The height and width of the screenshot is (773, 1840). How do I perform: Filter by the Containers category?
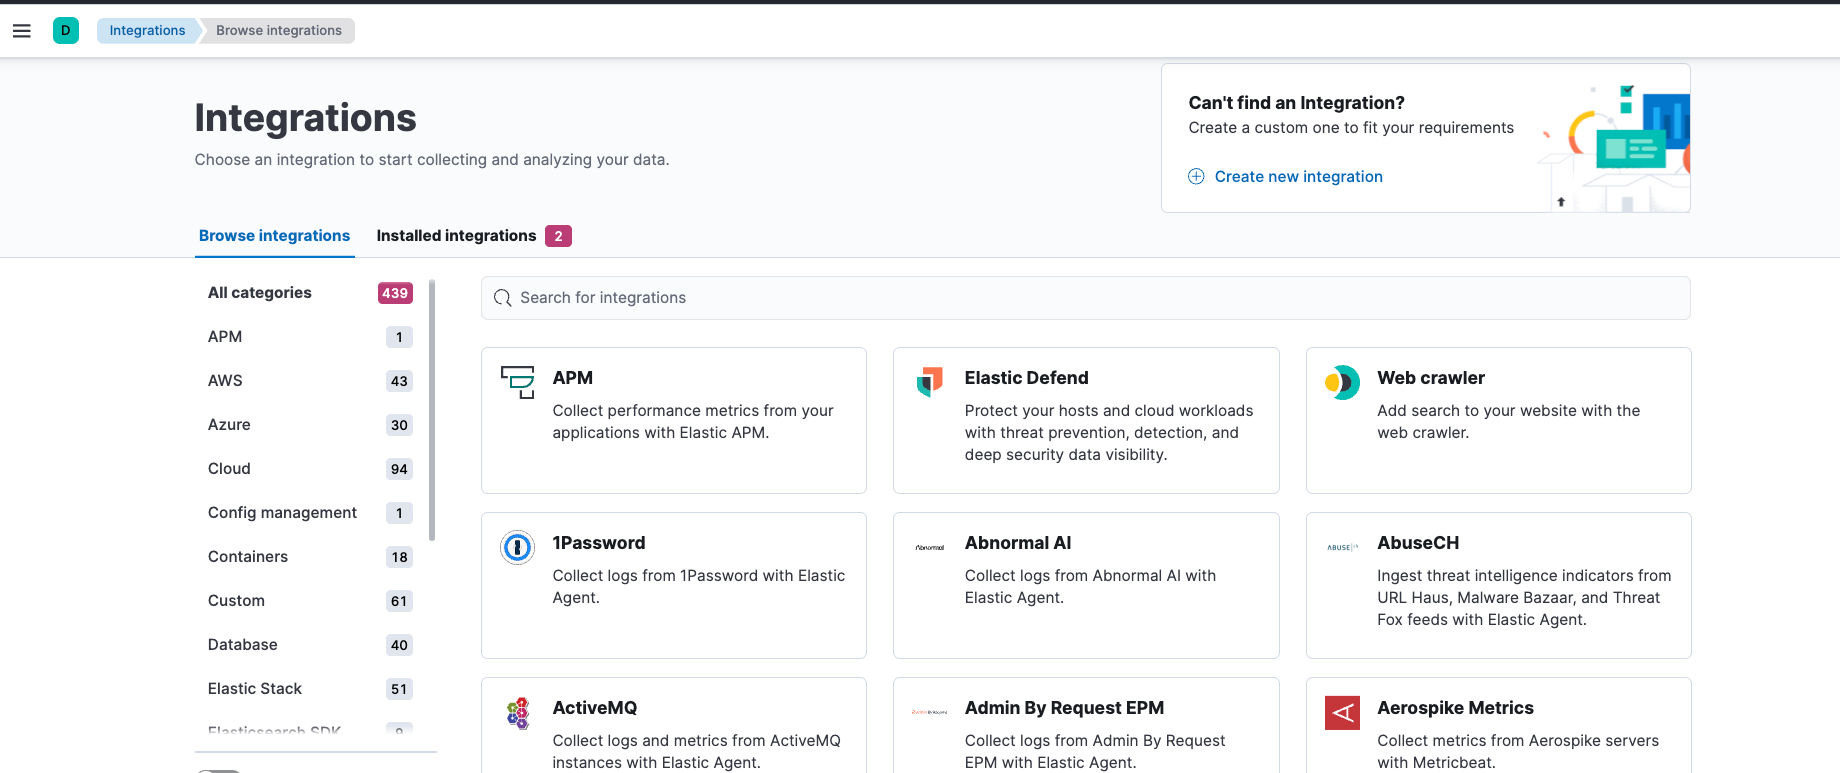tap(248, 557)
